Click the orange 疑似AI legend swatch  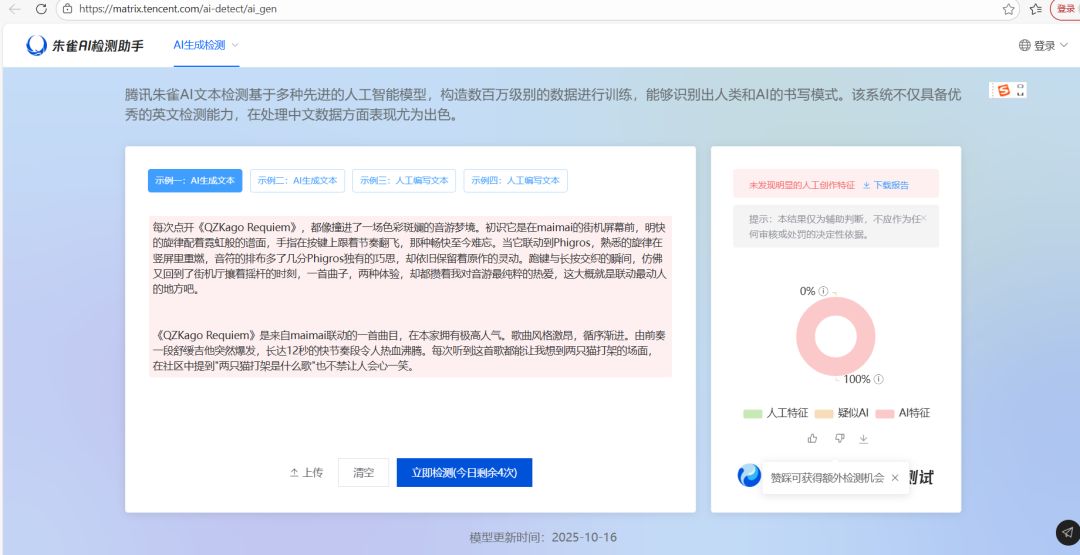824,414
